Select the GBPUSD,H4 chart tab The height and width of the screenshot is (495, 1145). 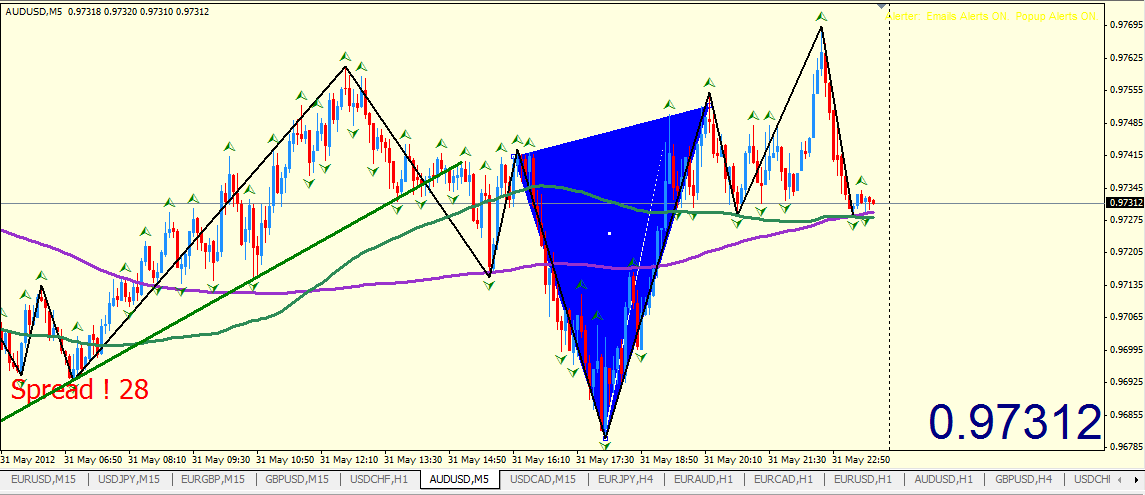pyautogui.click(x=1023, y=480)
